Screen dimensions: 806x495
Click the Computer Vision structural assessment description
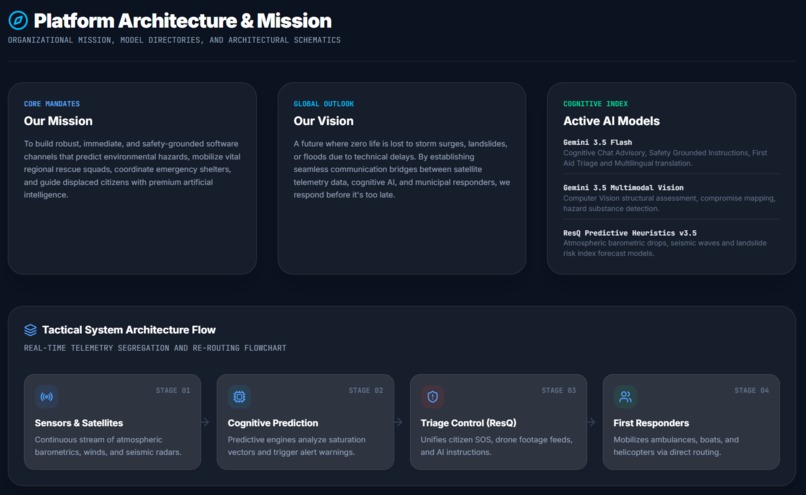coord(669,204)
